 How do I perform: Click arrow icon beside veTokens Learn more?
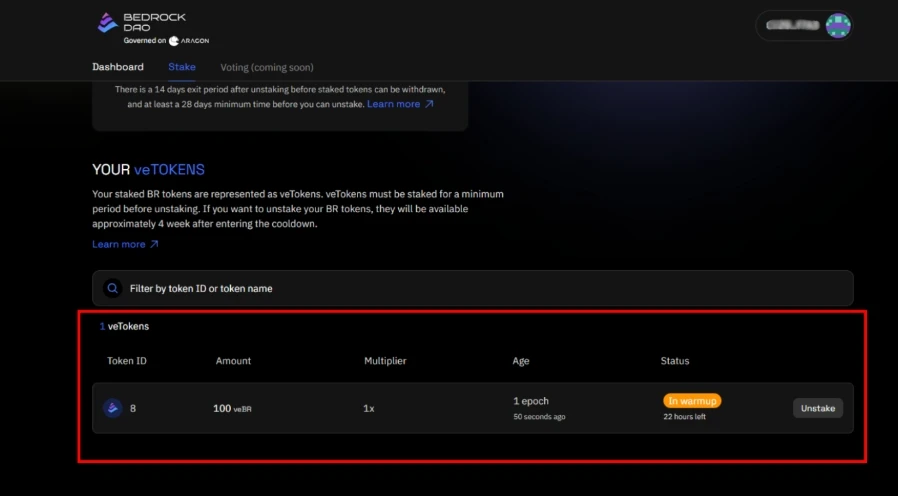[x=154, y=244]
